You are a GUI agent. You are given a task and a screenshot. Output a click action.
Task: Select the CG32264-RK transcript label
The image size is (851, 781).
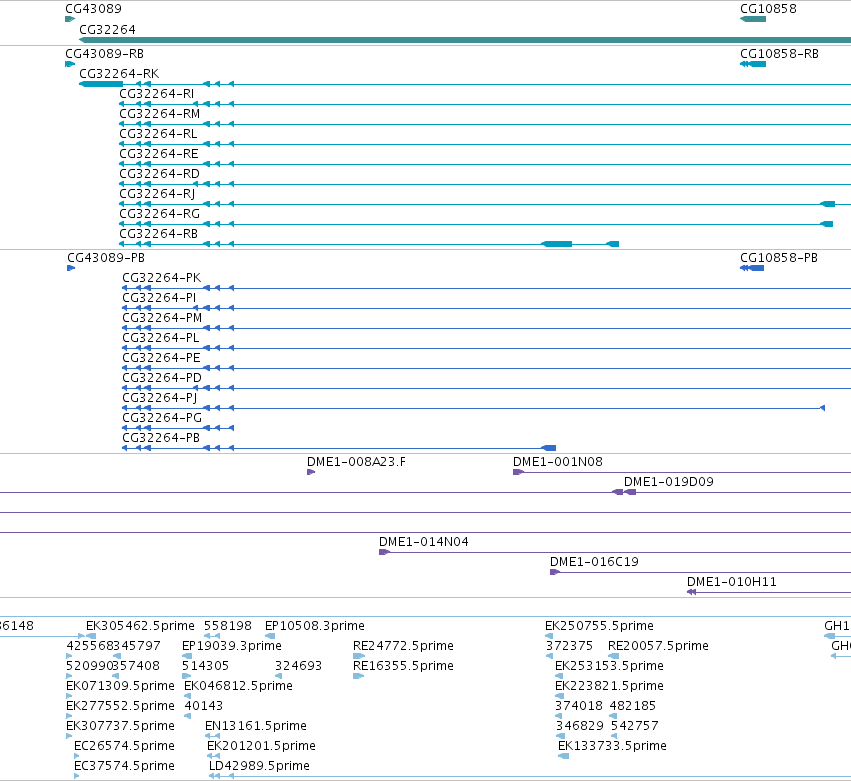click(x=119, y=74)
